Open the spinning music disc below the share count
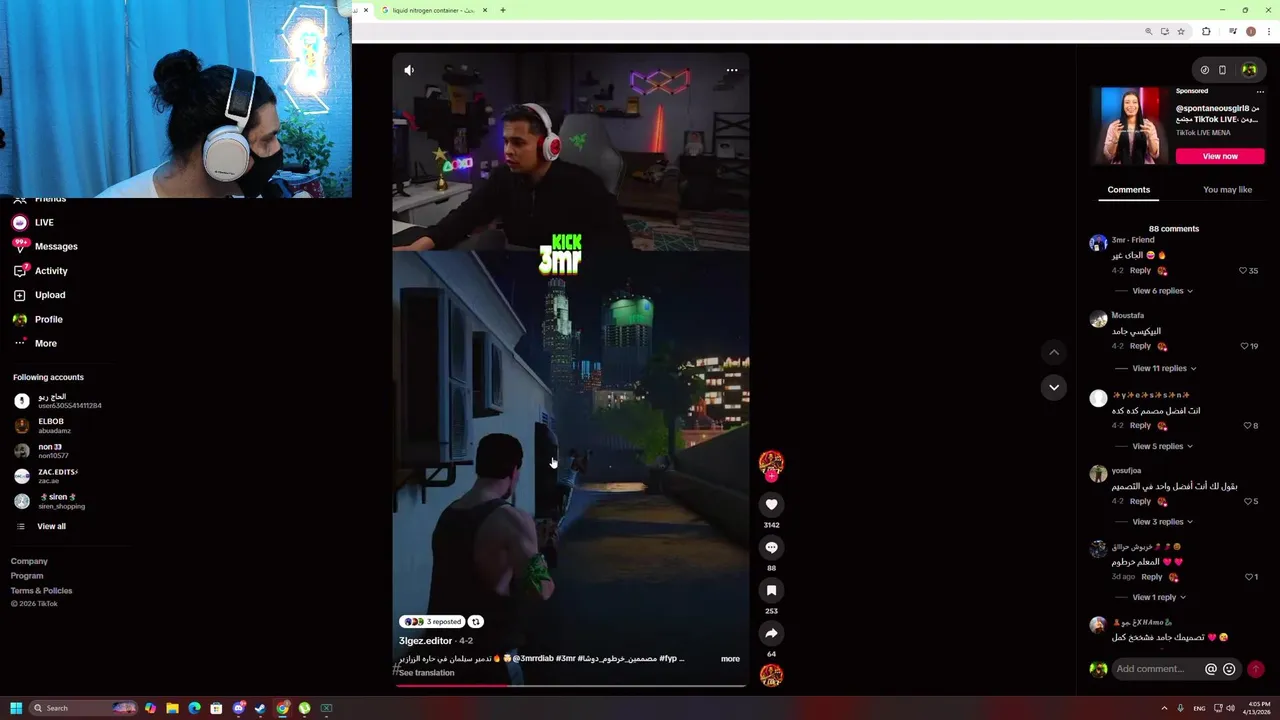This screenshot has height=720, width=1280. point(771,676)
